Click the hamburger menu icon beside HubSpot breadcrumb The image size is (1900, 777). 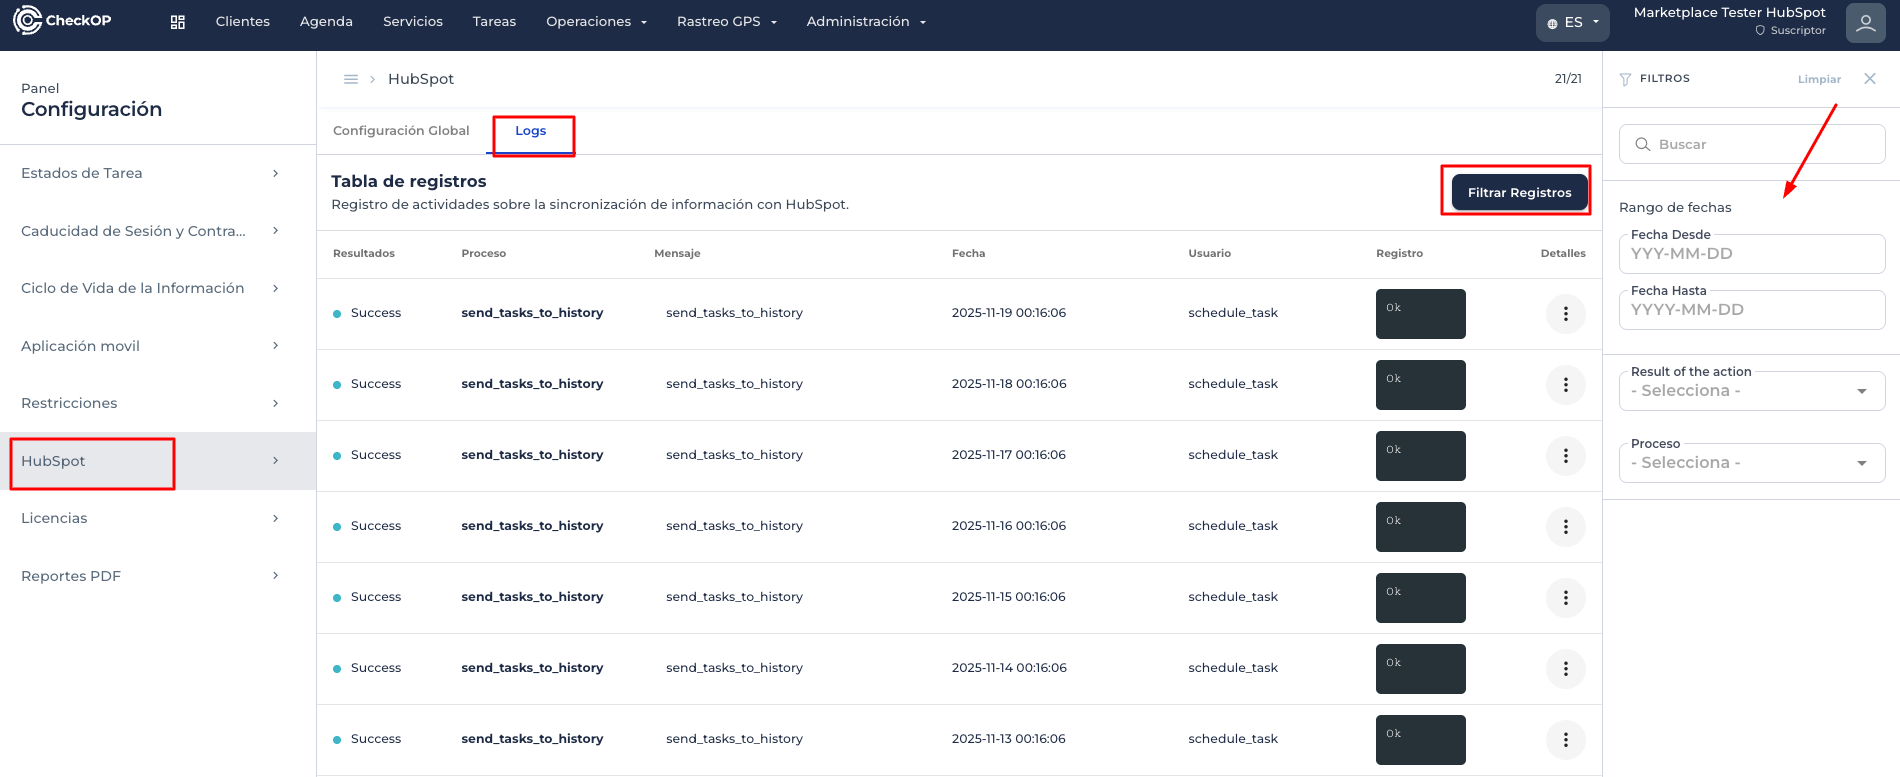tap(351, 79)
